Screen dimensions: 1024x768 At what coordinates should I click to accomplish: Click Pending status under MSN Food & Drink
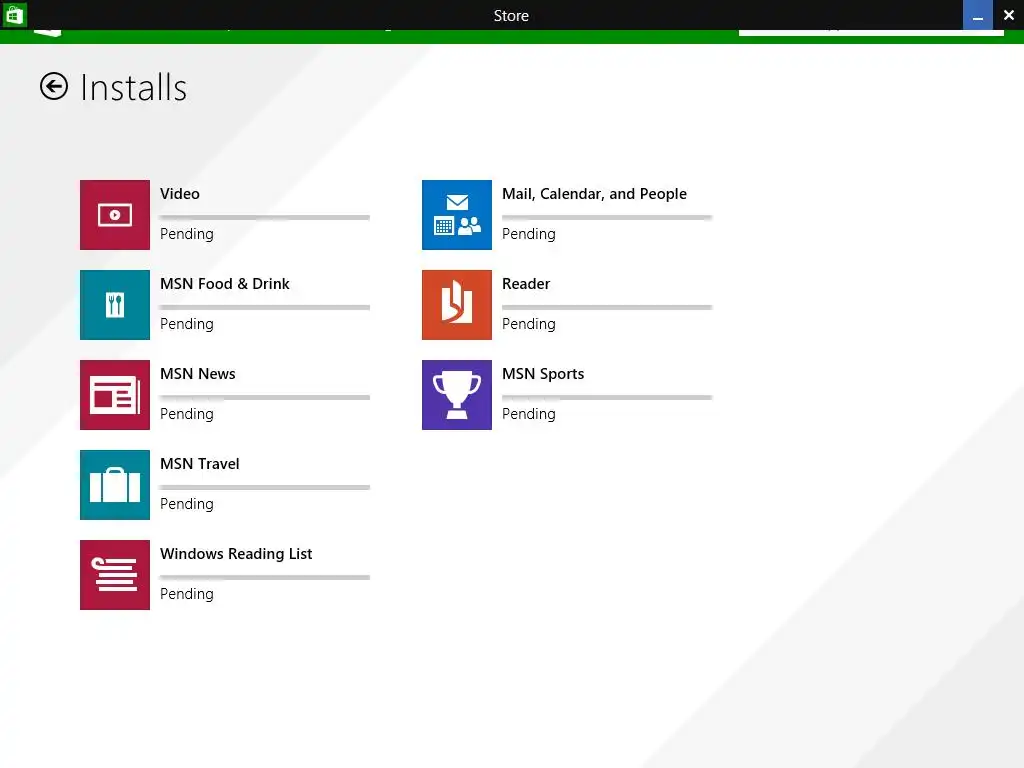(x=187, y=325)
